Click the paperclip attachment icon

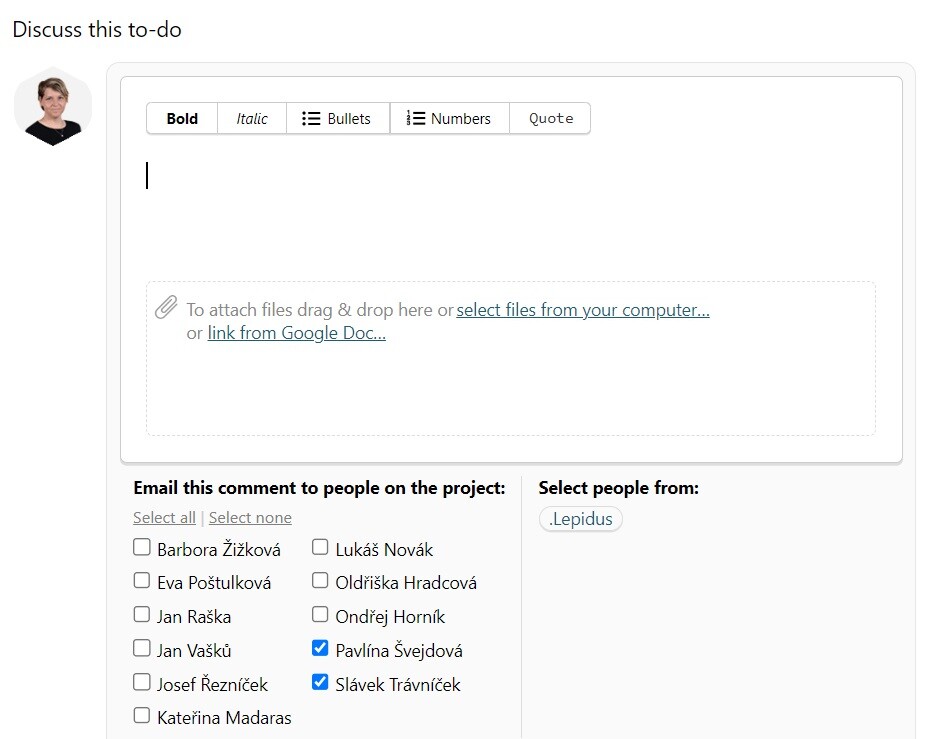click(166, 308)
